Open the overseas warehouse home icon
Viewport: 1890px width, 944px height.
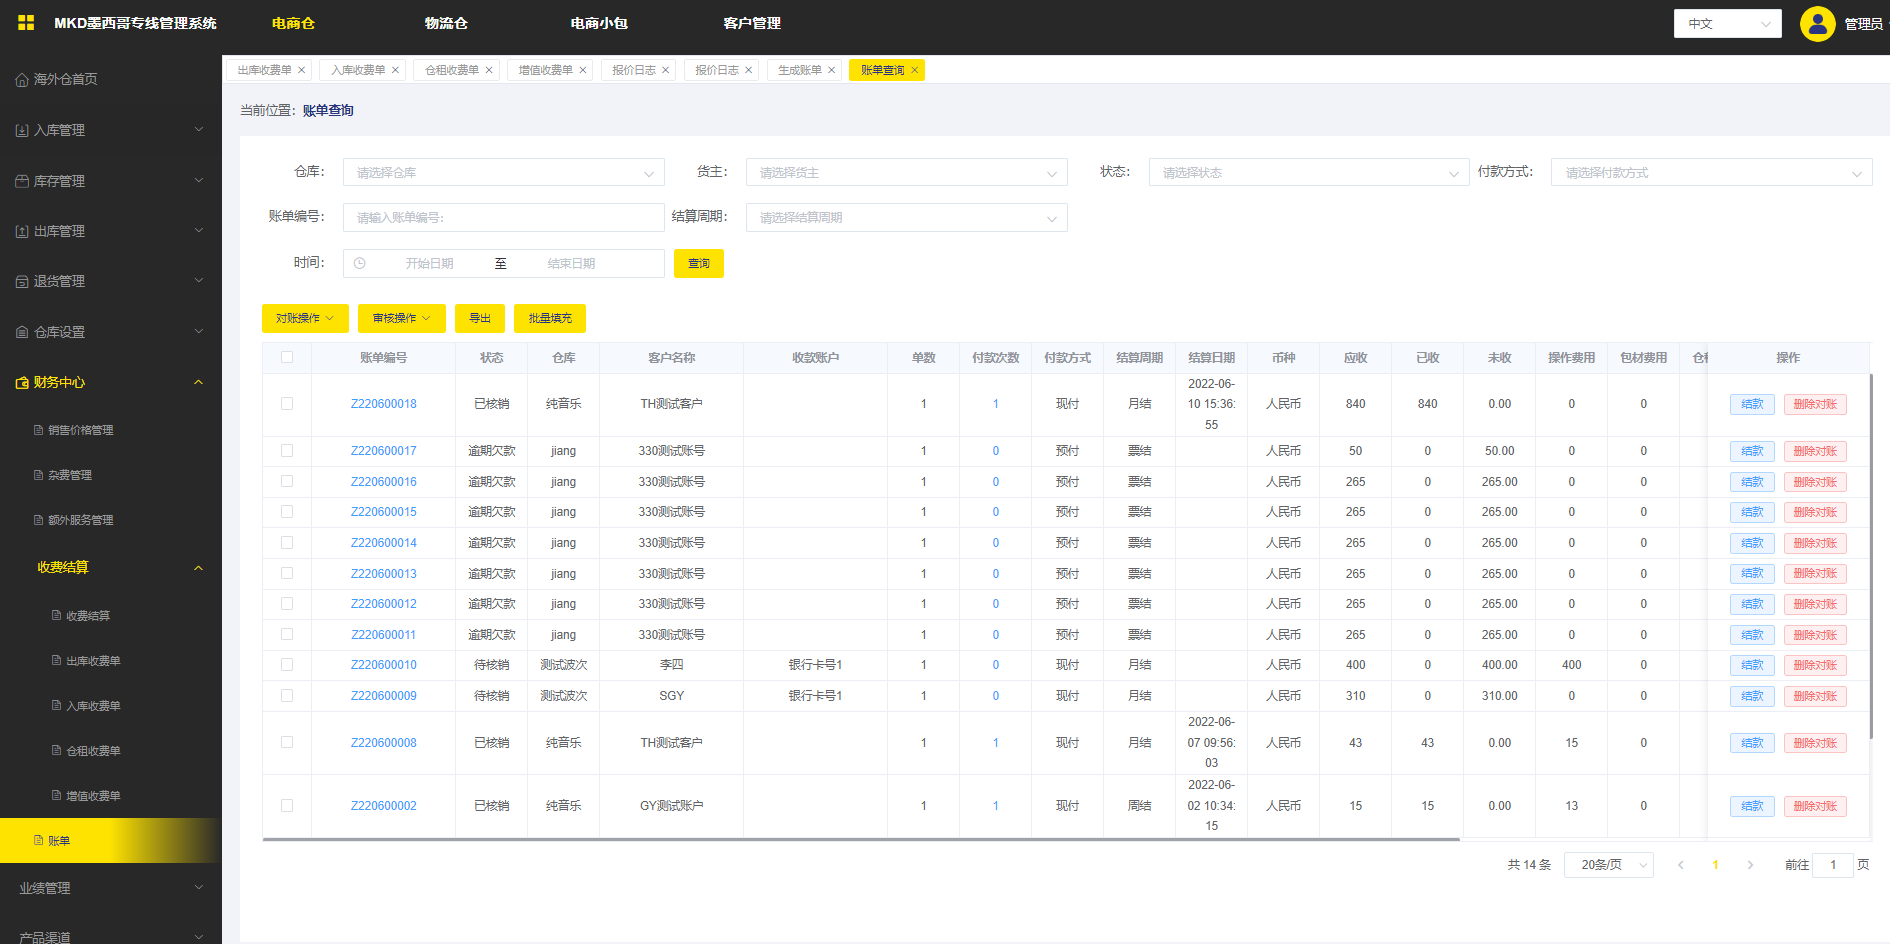22,80
